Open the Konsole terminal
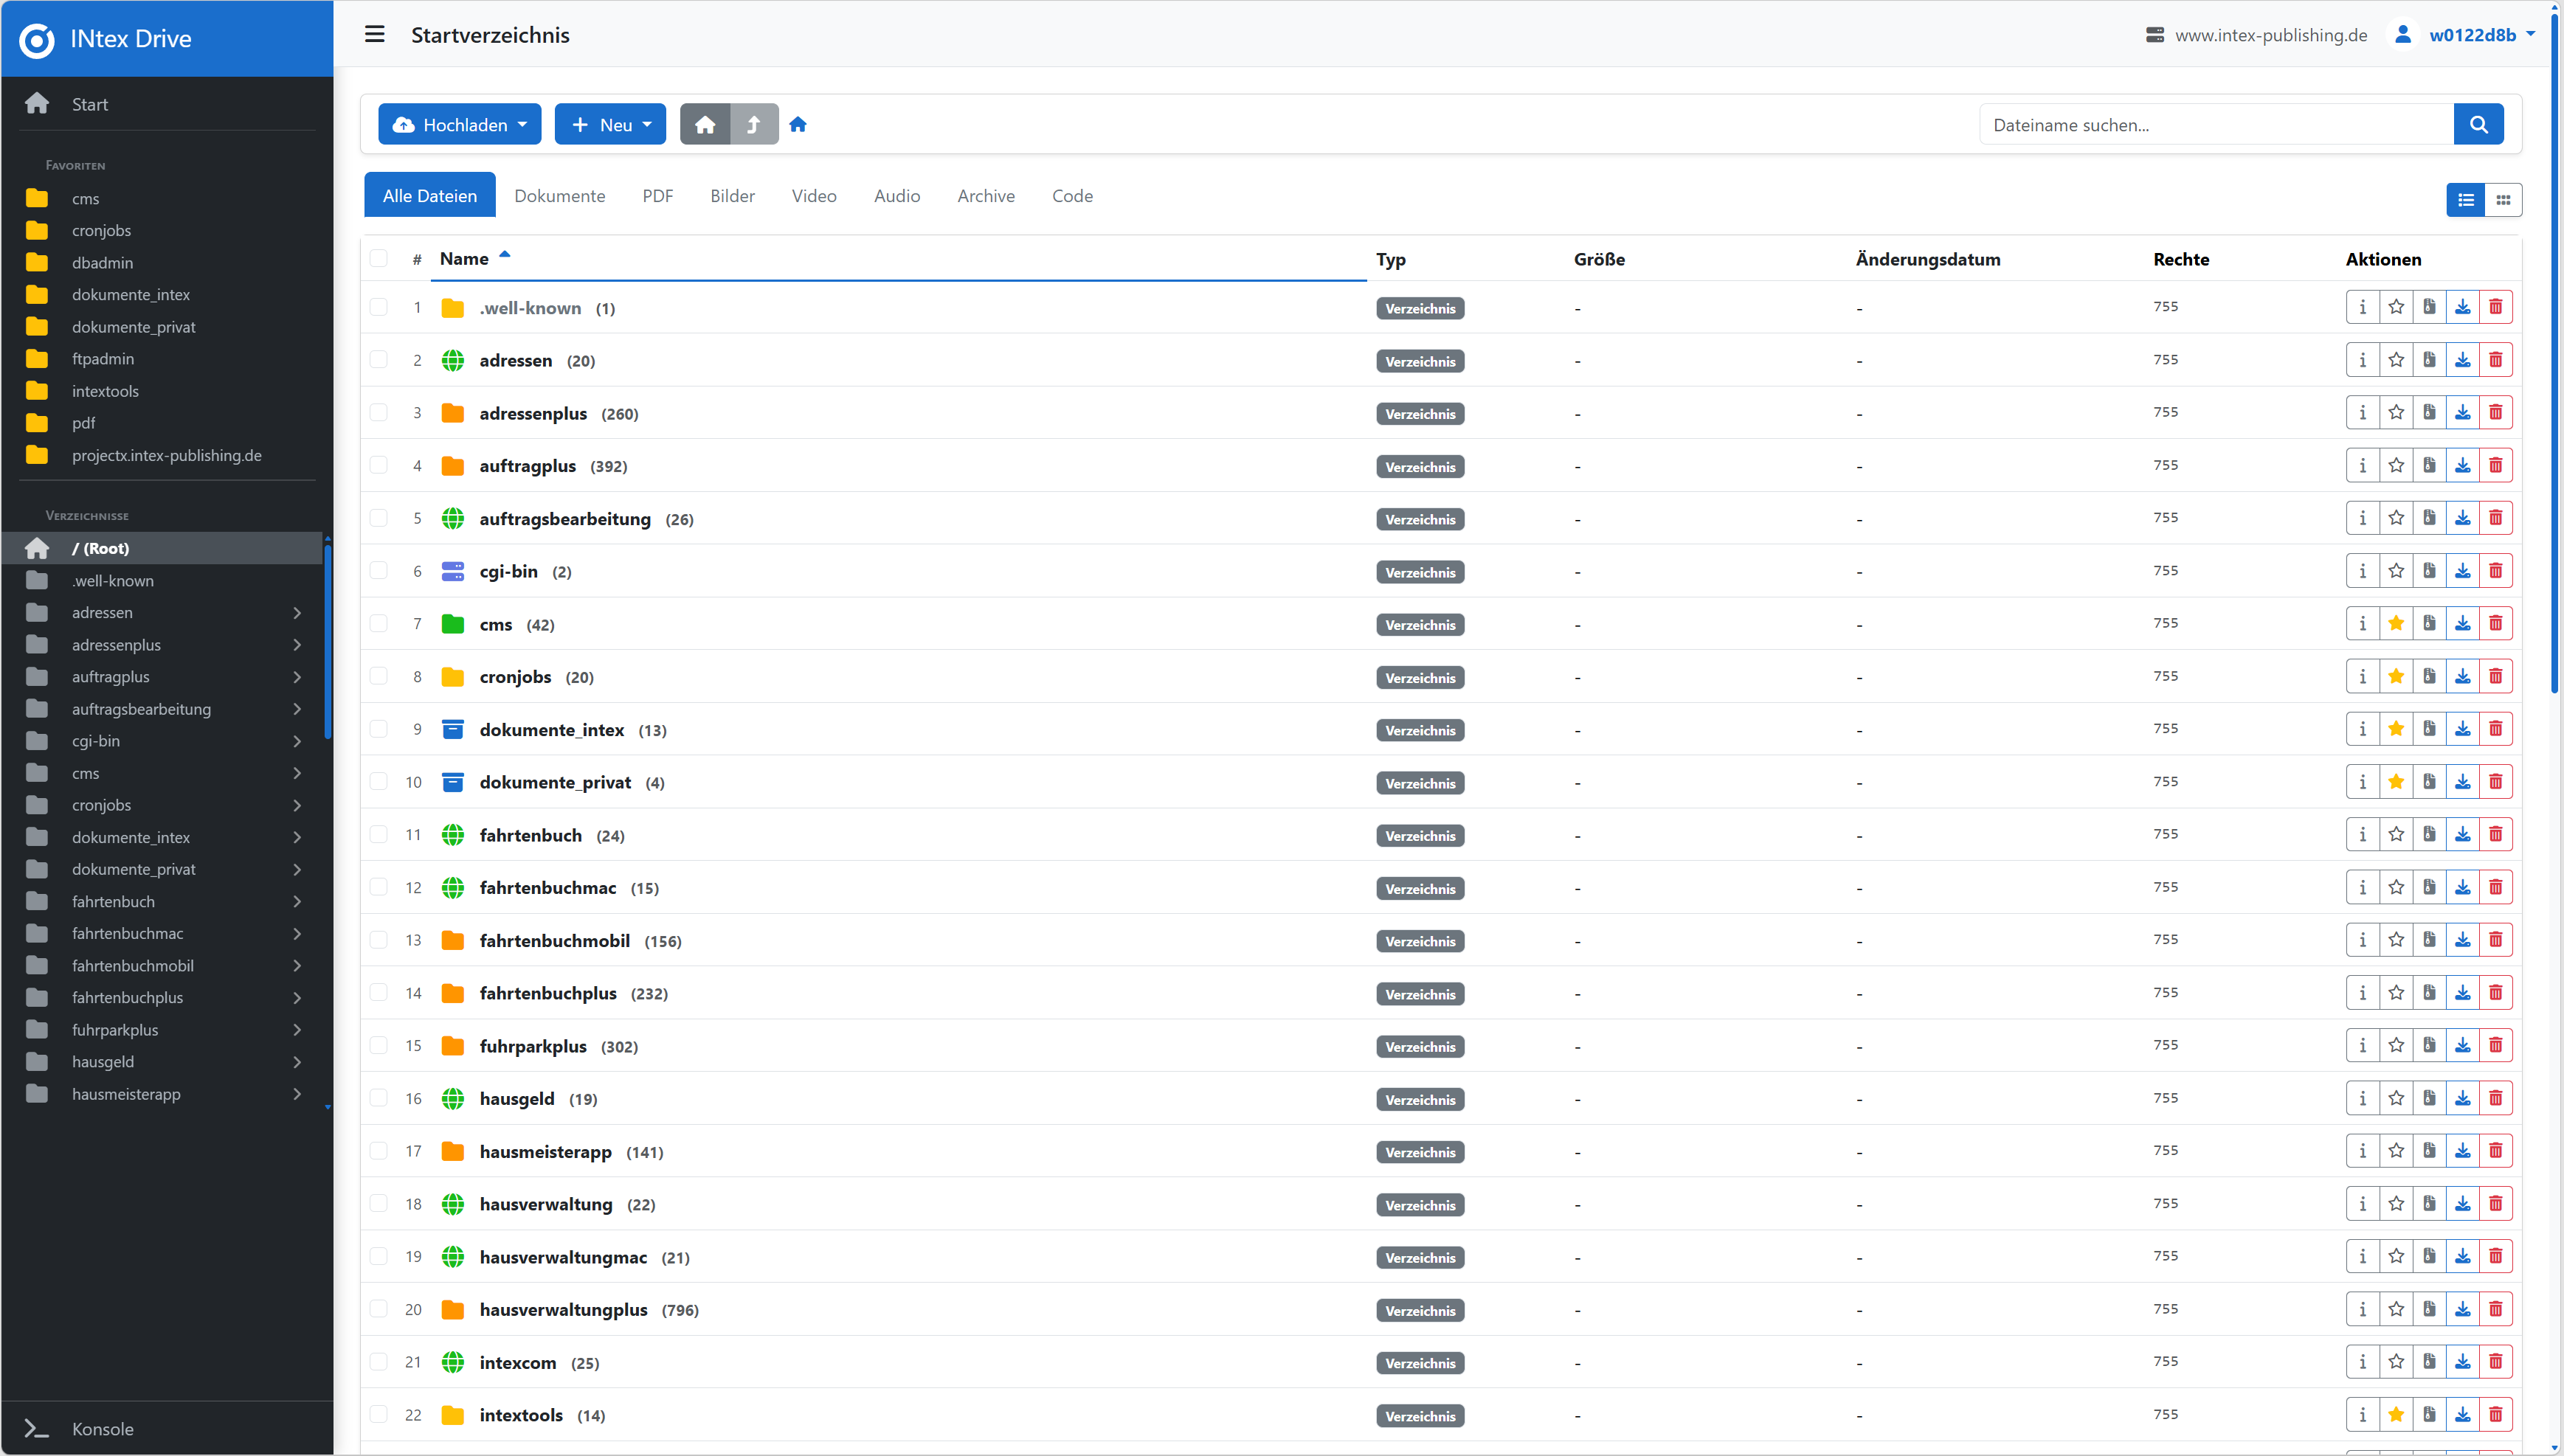Viewport: 2564px width, 1456px height. click(102, 1429)
